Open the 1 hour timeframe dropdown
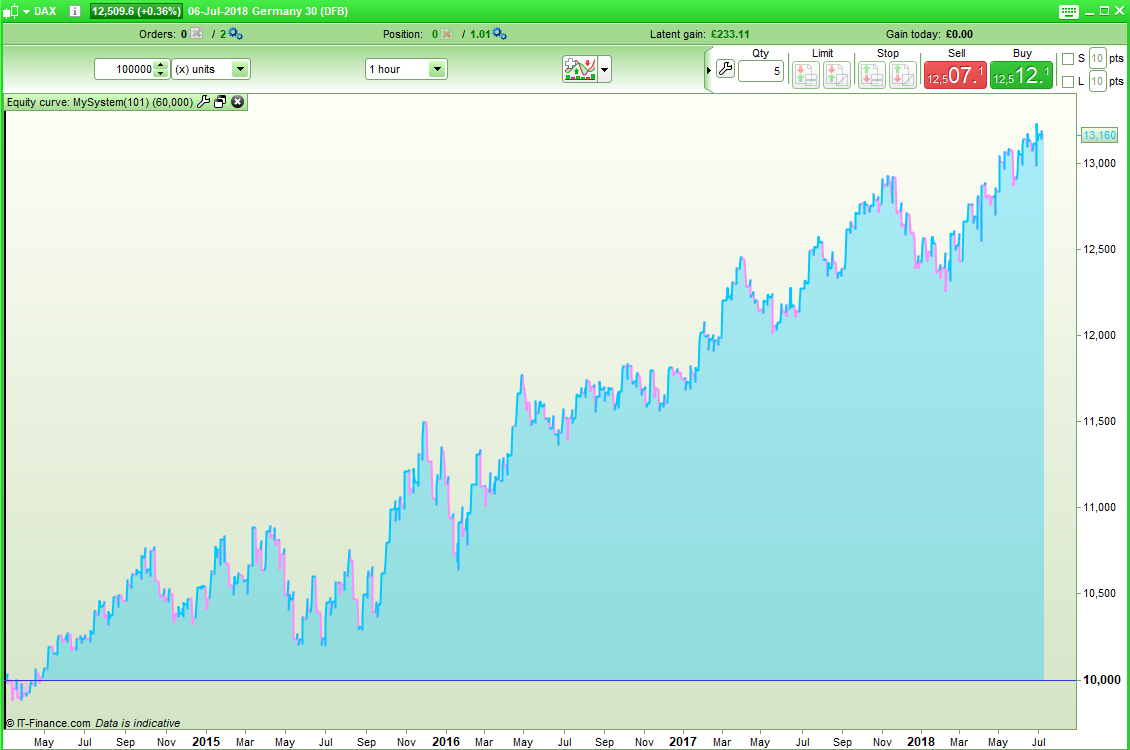1130x750 pixels. tap(406, 69)
